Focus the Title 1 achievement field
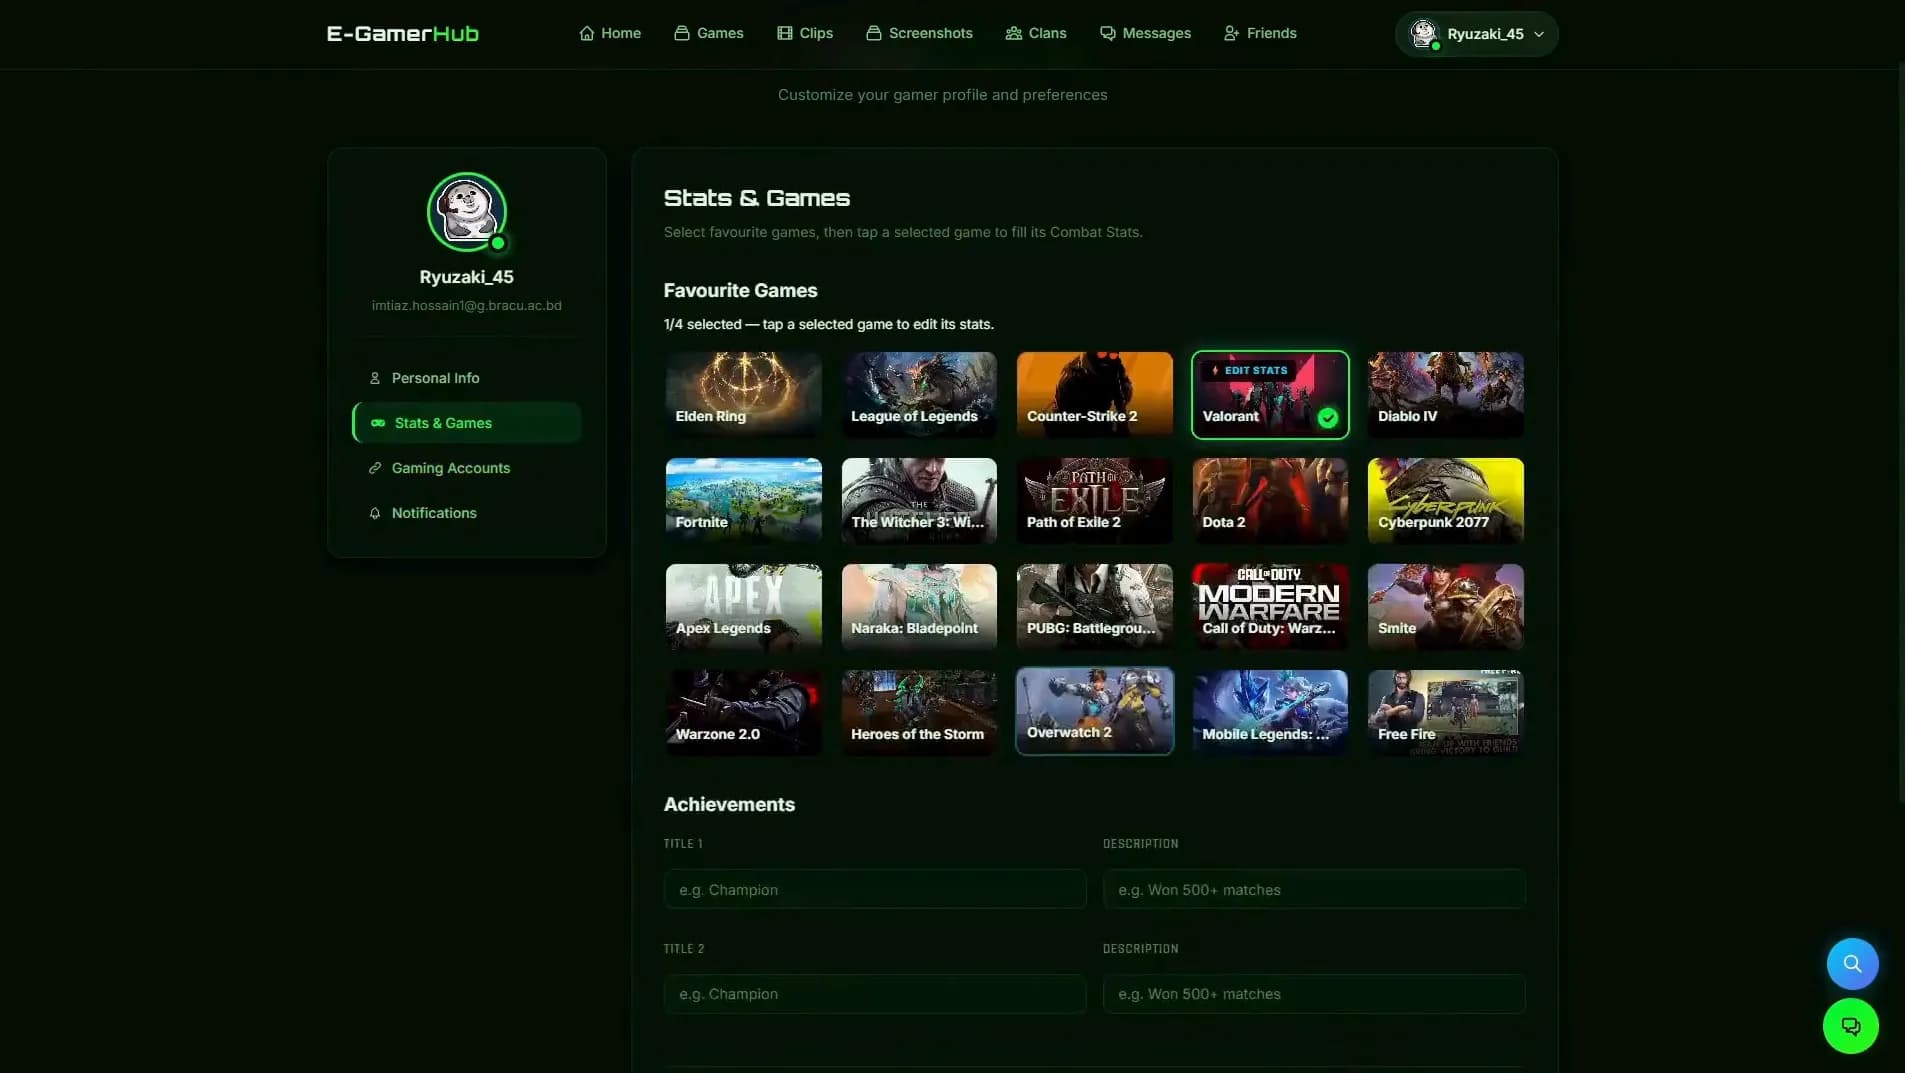Image resolution: width=1905 pixels, height=1073 pixels. click(875, 889)
